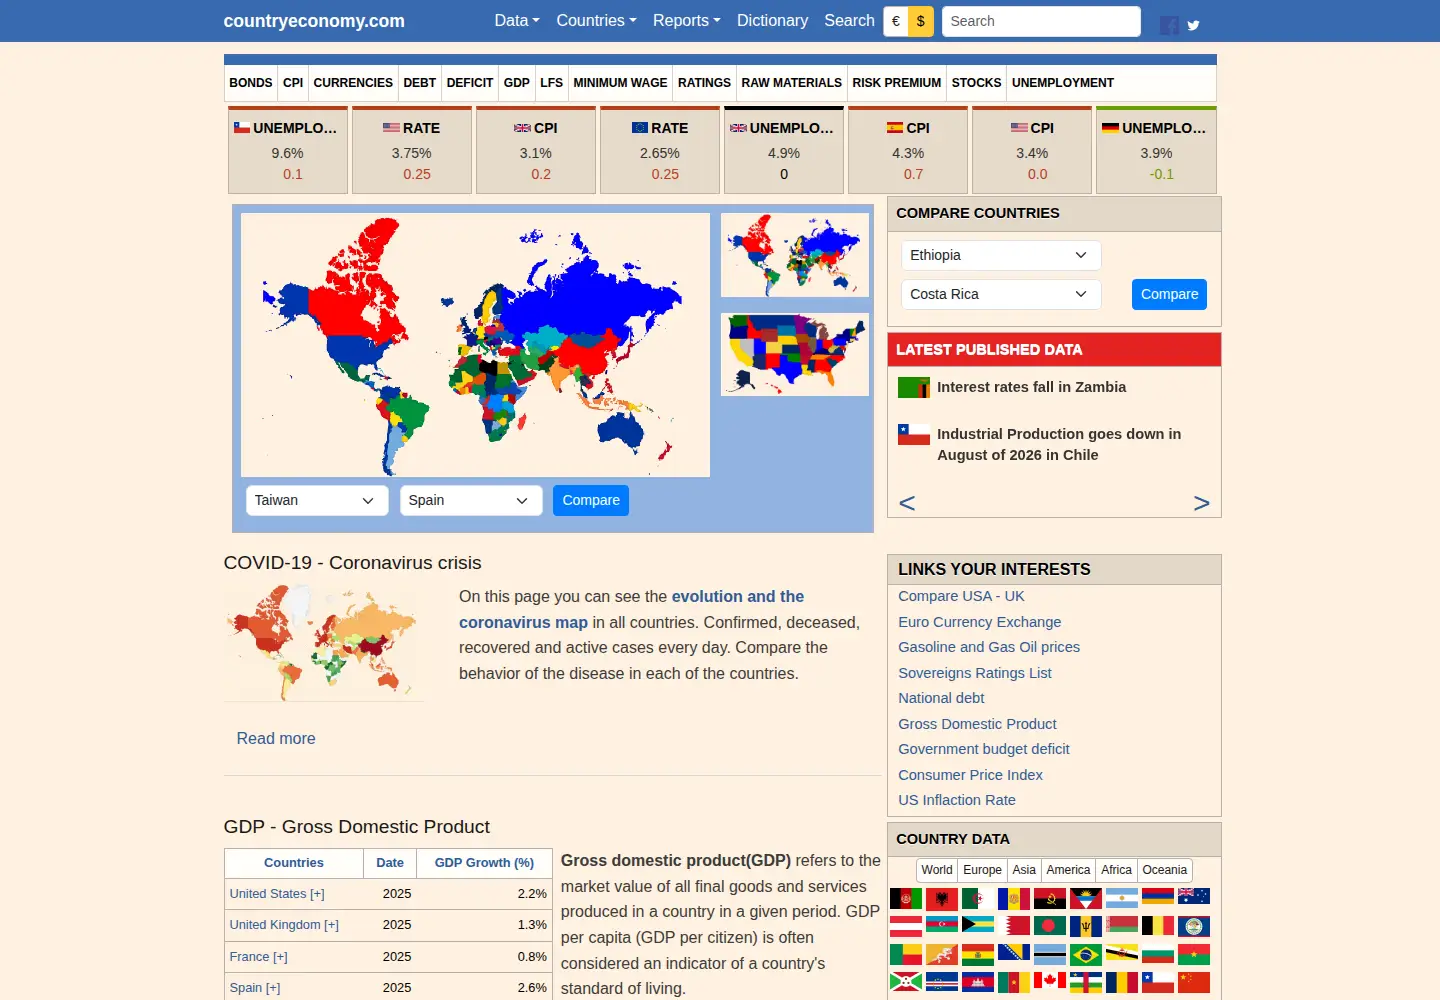Expand the Spain selector under map

[x=471, y=500]
